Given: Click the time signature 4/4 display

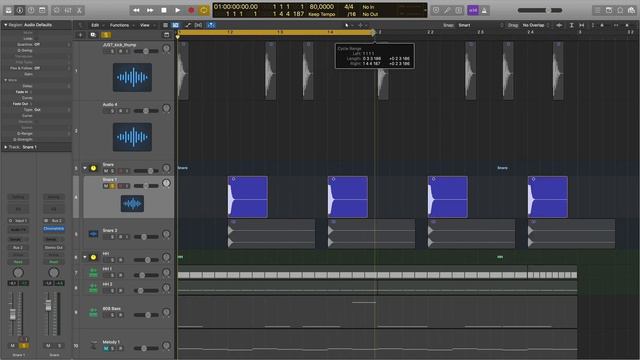Looking at the screenshot, I should click(349, 7).
